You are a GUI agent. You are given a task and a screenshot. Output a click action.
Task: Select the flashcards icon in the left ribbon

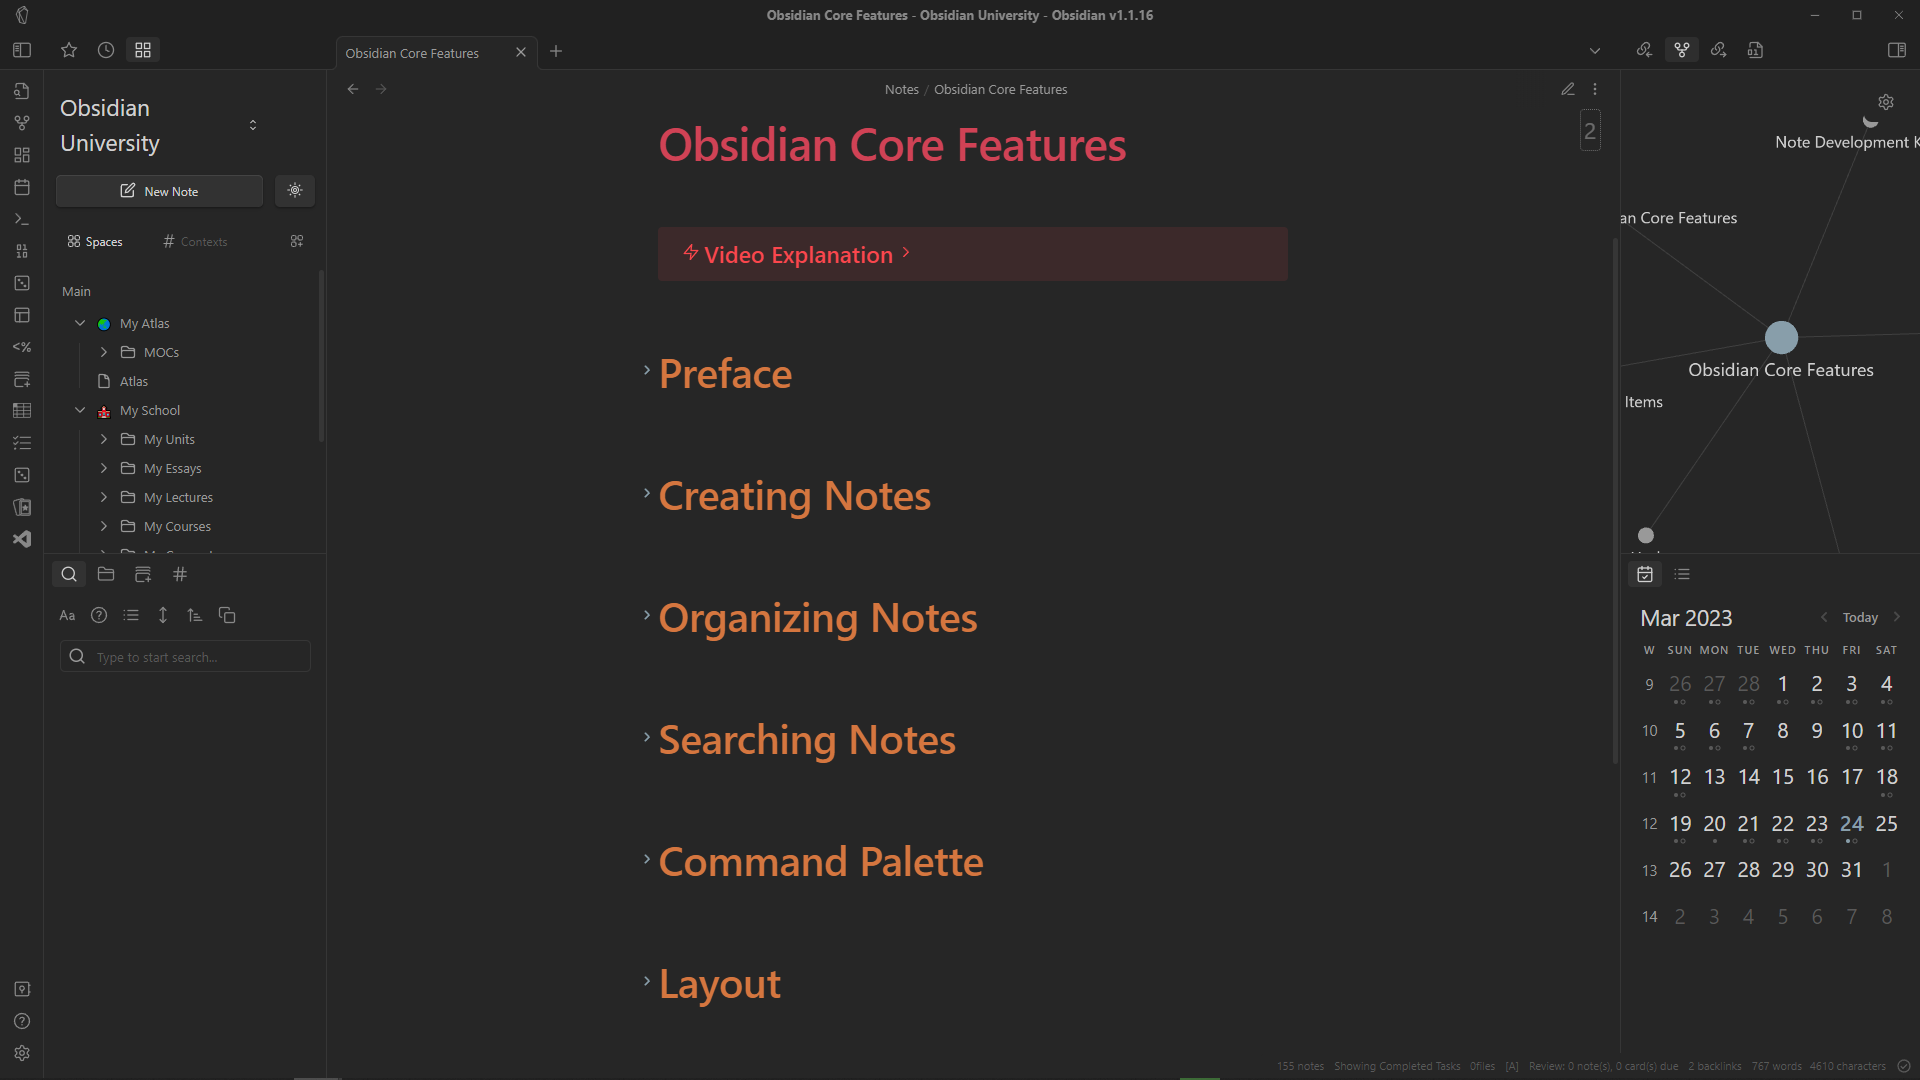point(22,507)
